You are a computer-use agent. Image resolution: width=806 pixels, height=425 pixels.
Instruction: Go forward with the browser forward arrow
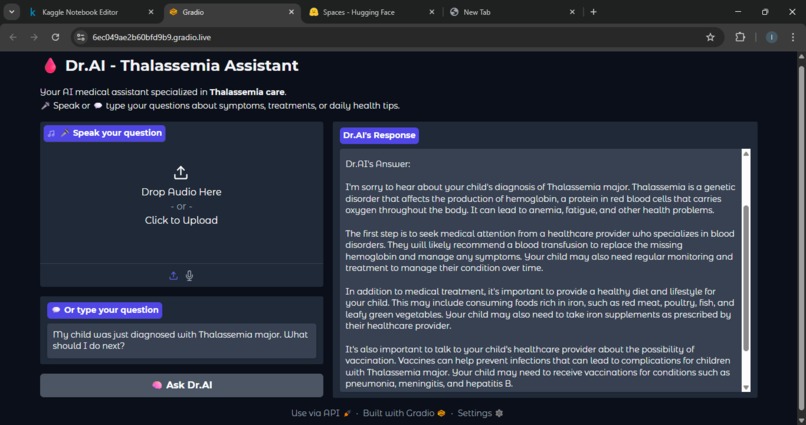pyautogui.click(x=34, y=37)
